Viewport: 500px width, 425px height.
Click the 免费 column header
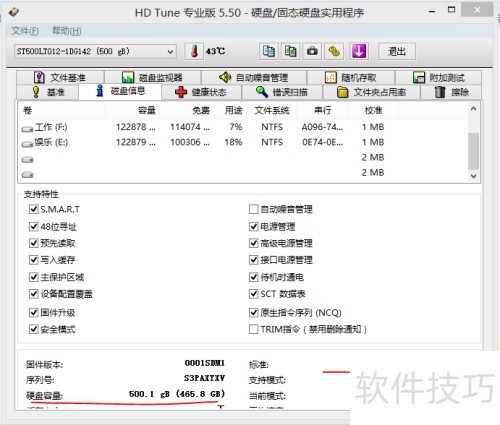[187, 110]
